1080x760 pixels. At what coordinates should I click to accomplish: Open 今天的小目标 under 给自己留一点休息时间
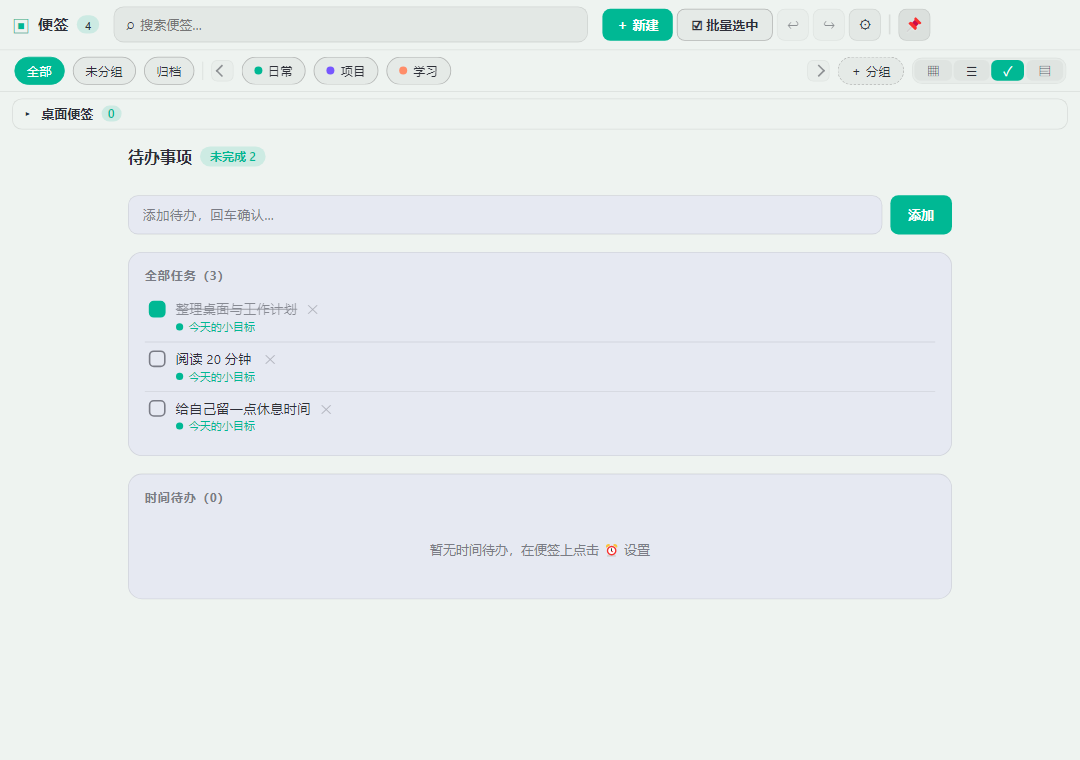point(216,427)
